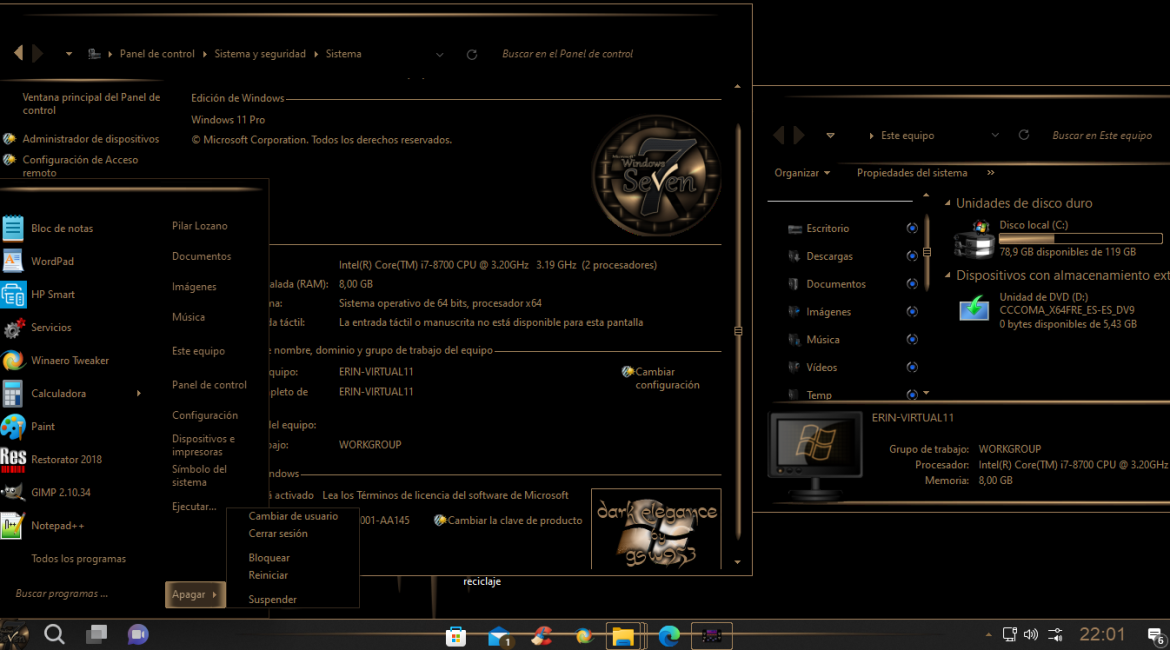
Task: Refresh the Este equipo window
Action: pyautogui.click(x=1023, y=135)
